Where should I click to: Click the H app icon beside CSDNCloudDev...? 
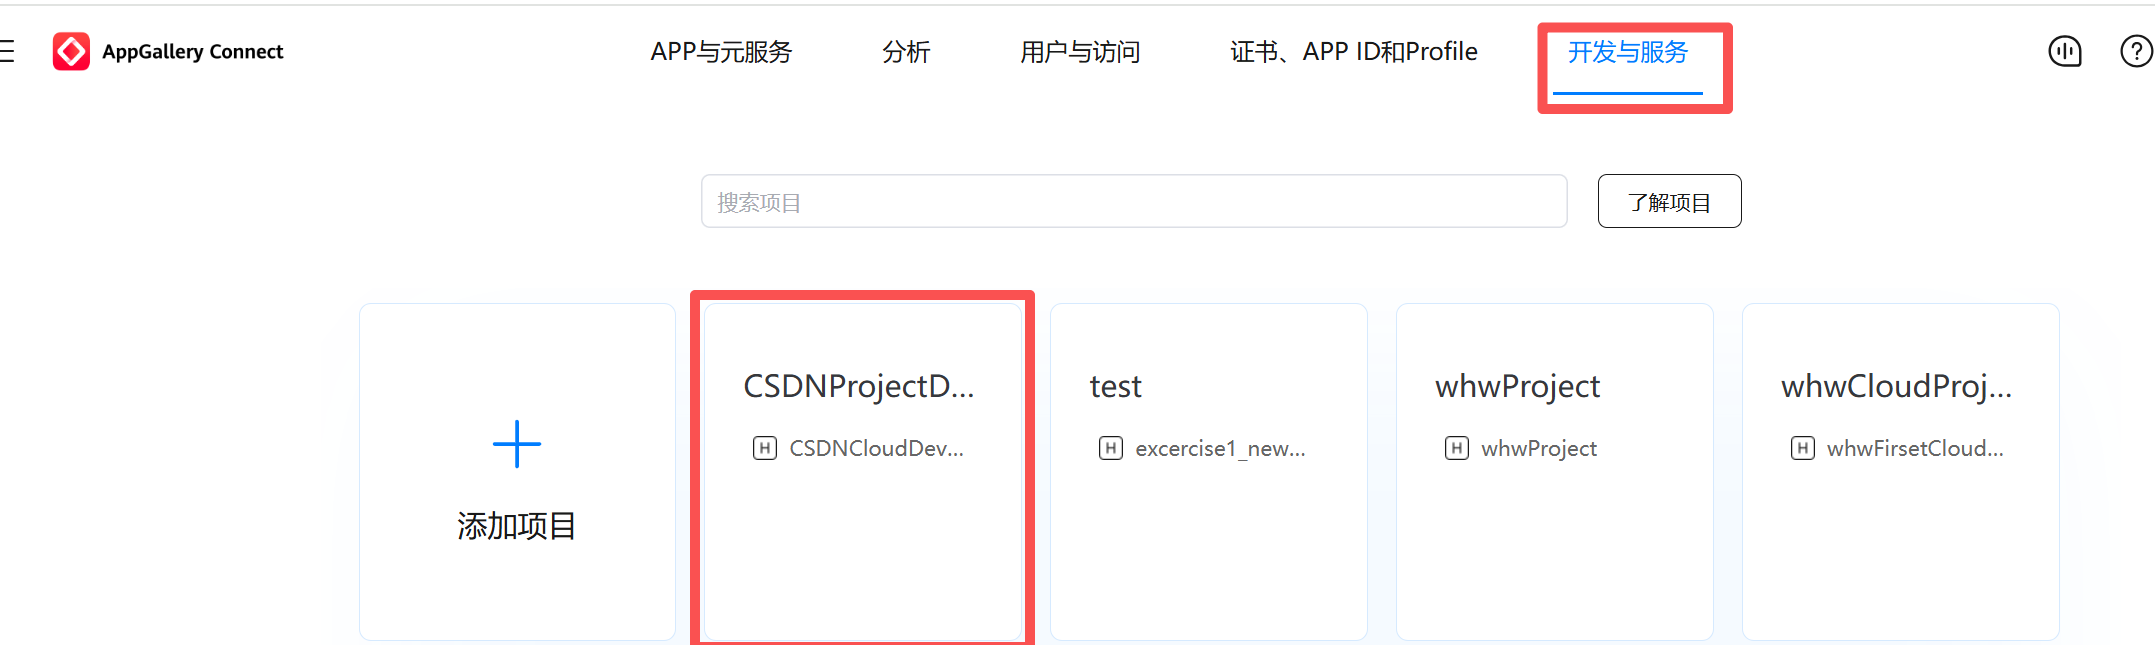pyautogui.click(x=765, y=448)
